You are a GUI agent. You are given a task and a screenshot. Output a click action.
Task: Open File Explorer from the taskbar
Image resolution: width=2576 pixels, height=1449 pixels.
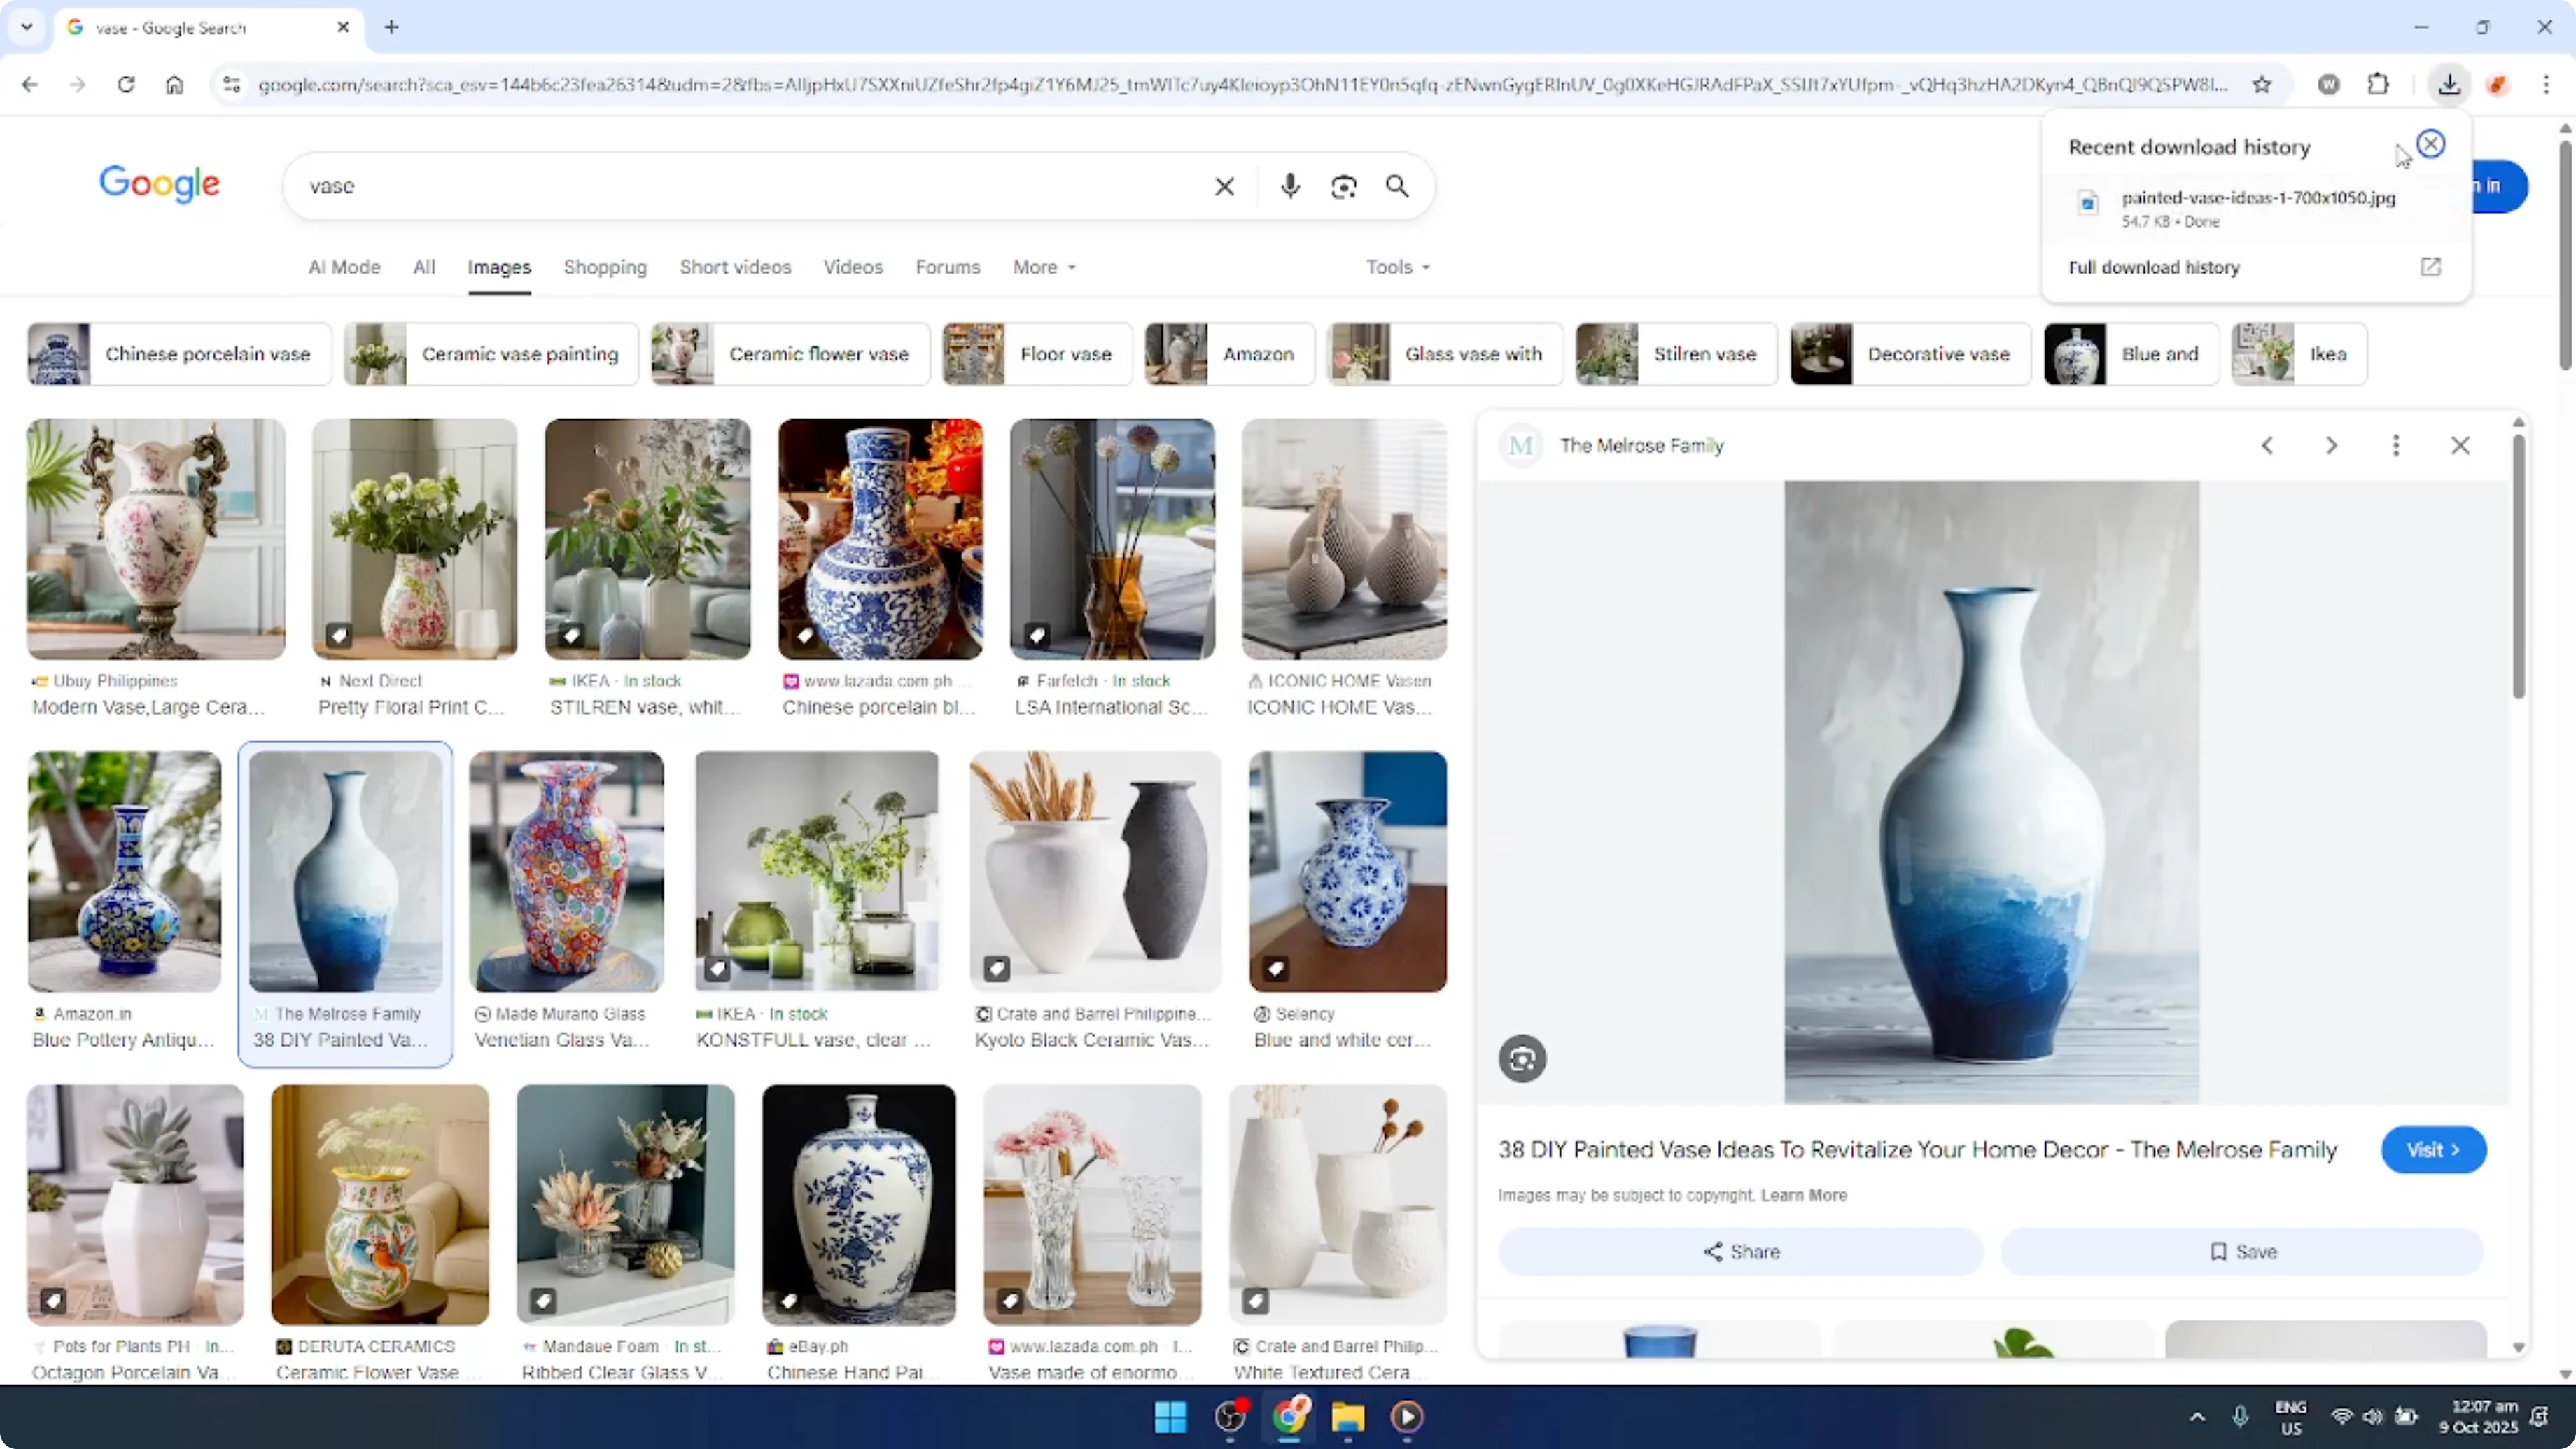tap(1348, 1417)
